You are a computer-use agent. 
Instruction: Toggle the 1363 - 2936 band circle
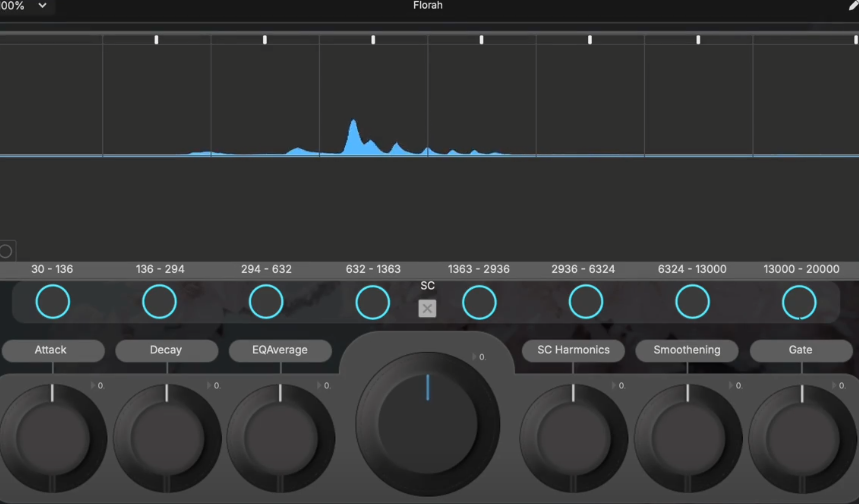pyautogui.click(x=479, y=301)
